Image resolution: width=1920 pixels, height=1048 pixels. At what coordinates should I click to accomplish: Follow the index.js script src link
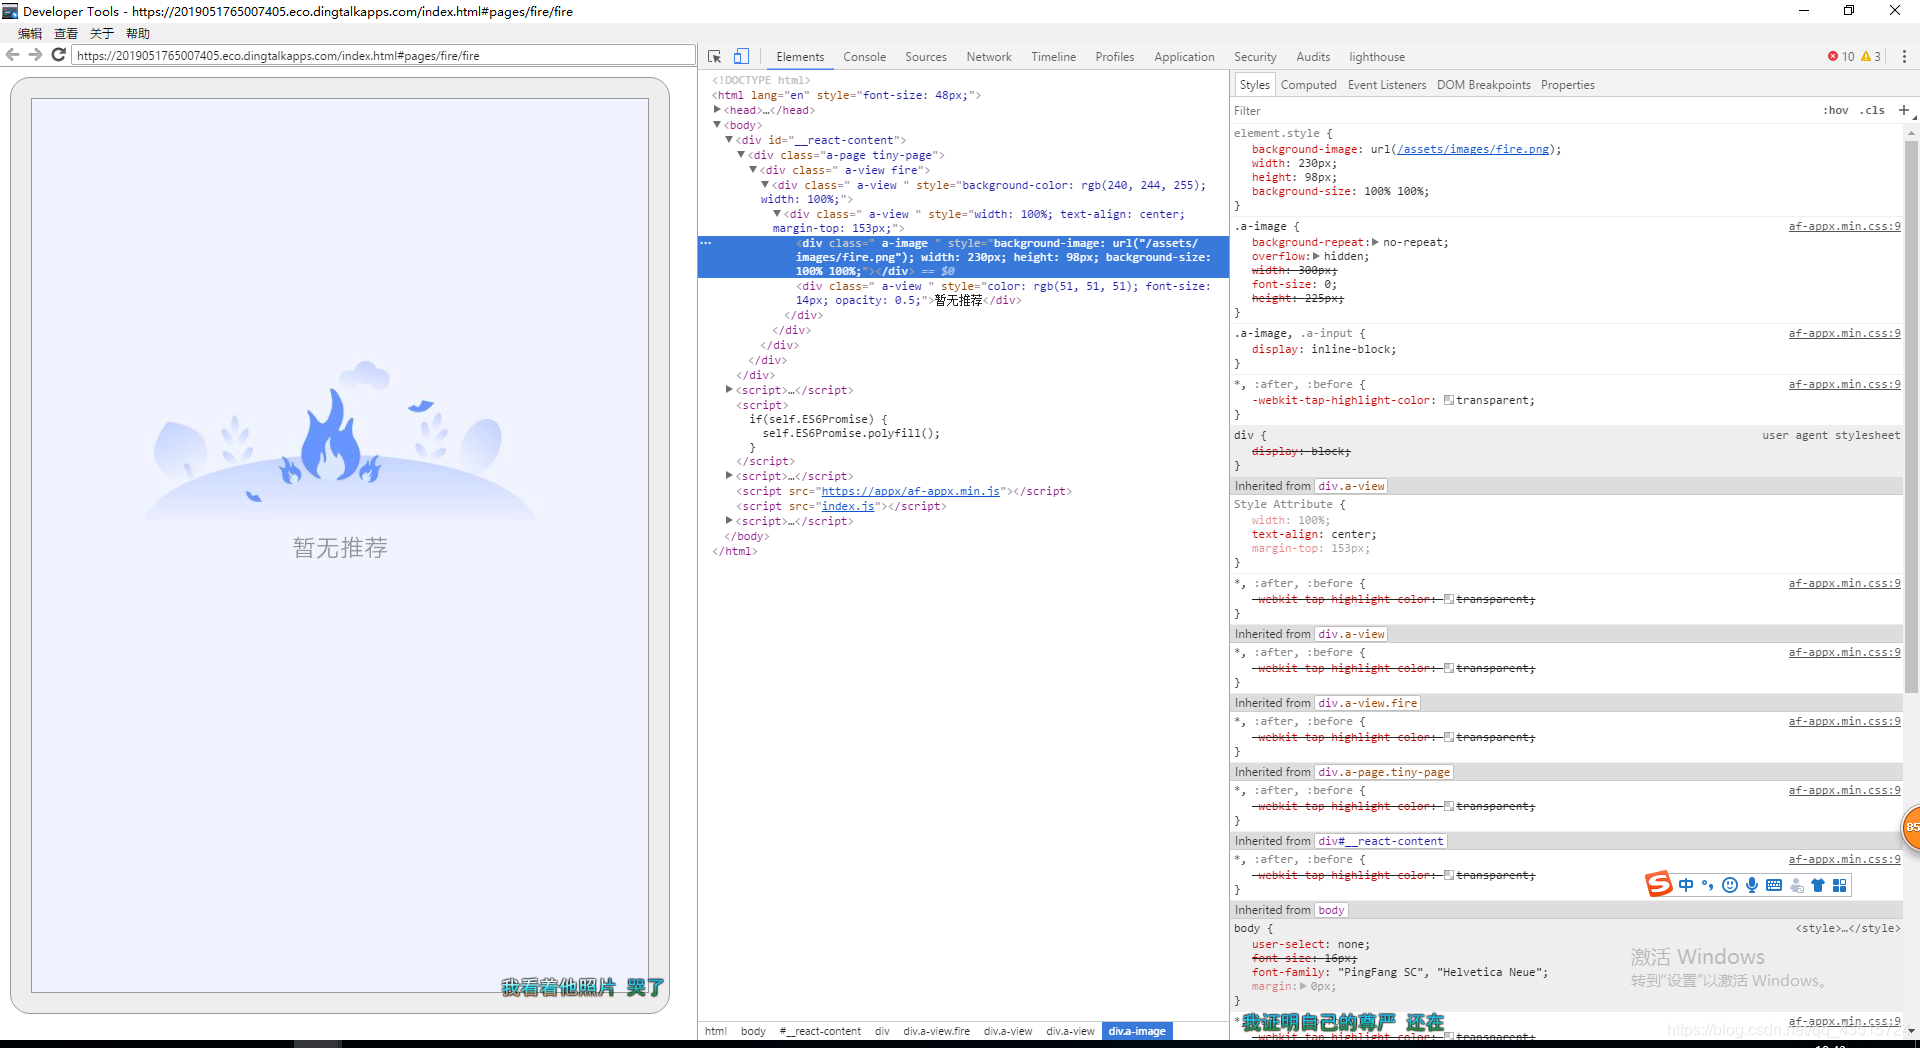click(x=848, y=506)
